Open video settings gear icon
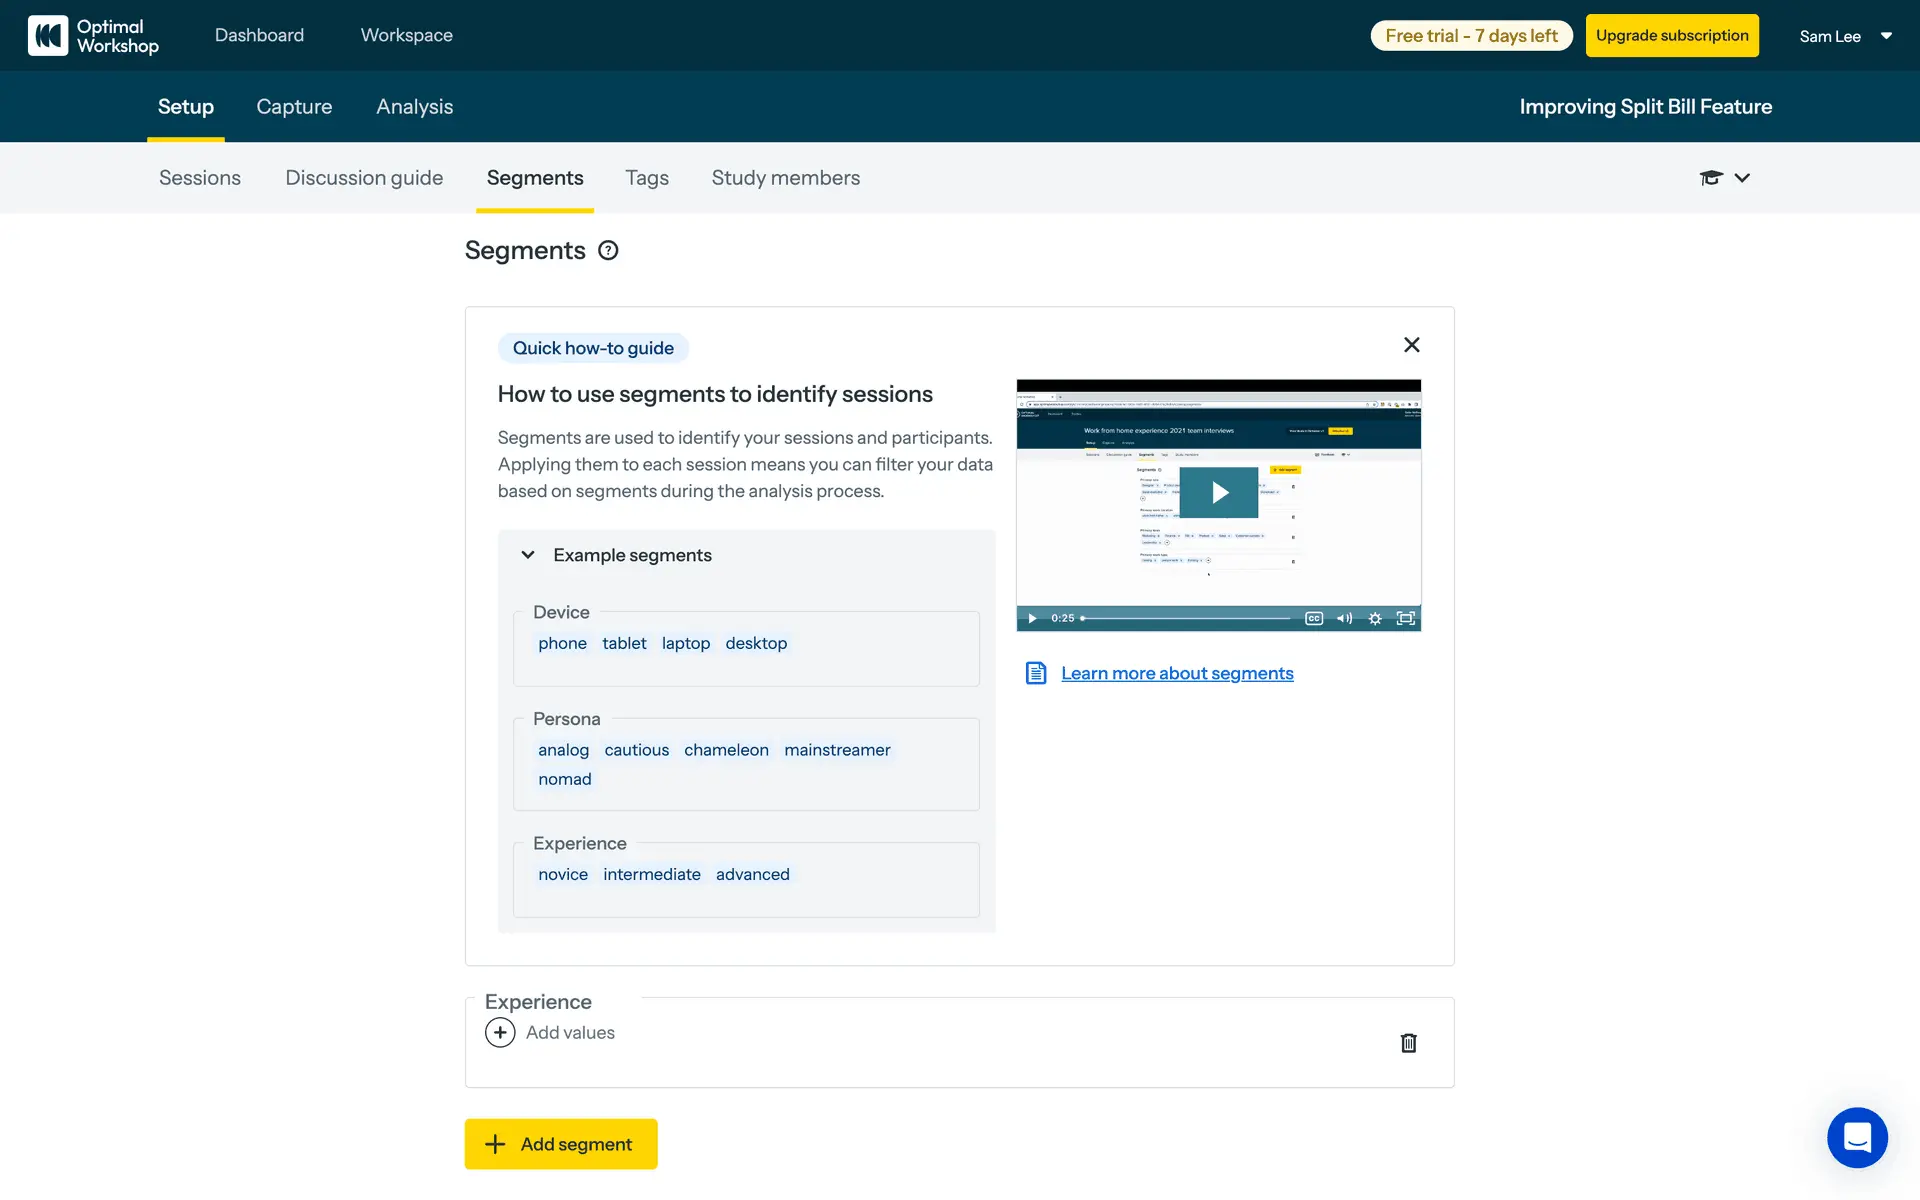The height and width of the screenshot is (1200, 1920). (x=1375, y=619)
